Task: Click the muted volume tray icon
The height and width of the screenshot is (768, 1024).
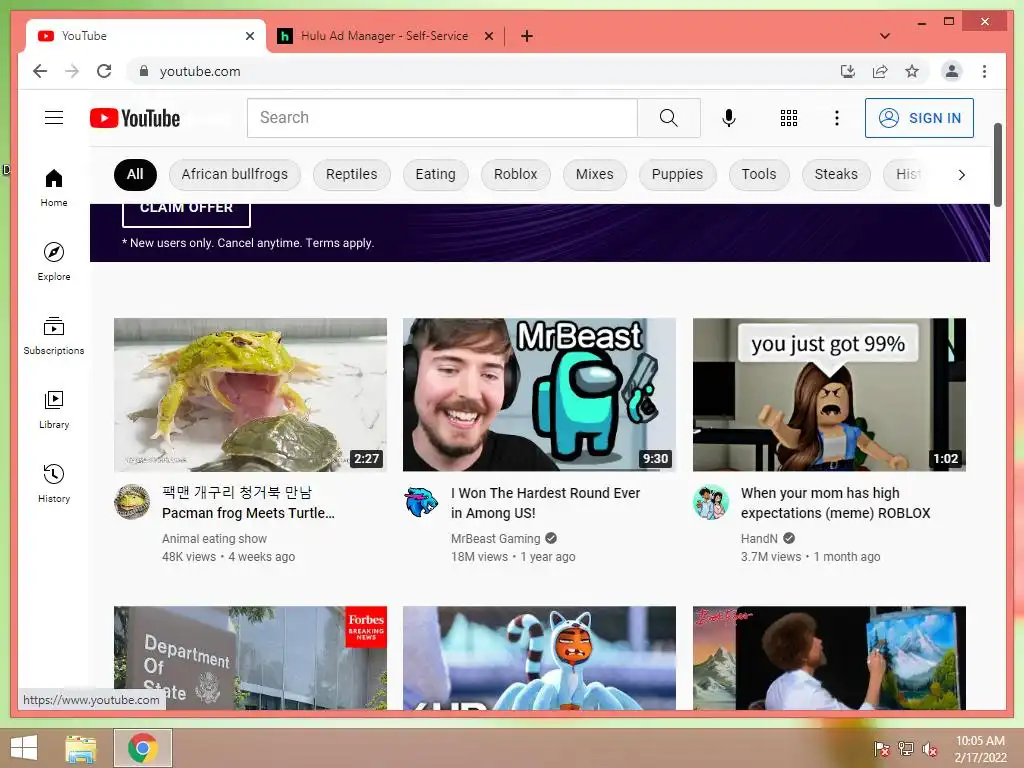Action: [929, 749]
